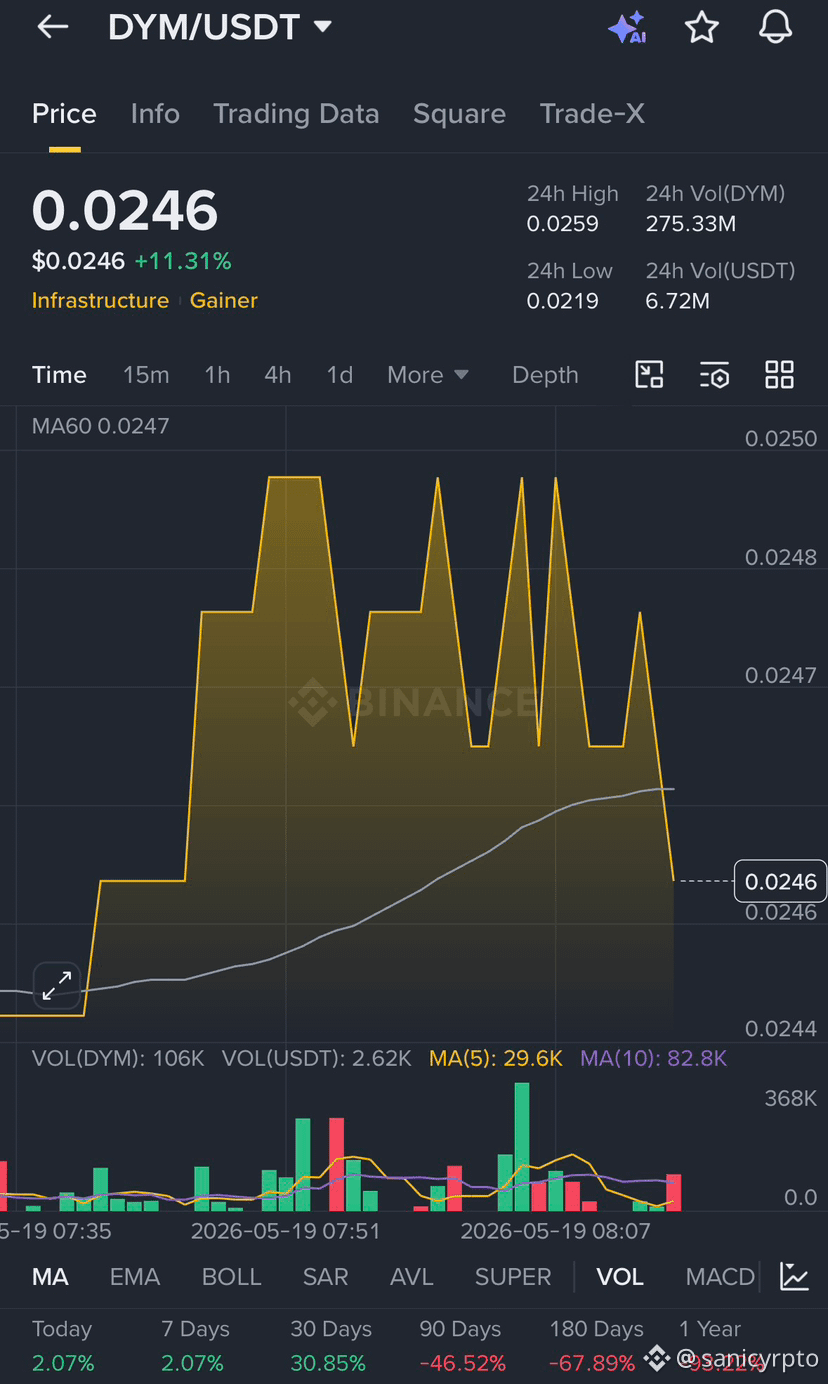Add DYM/USDT to favorites with star
The height and width of the screenshot is (1384, 828).
pyautogui.click(x=702, y=27)
